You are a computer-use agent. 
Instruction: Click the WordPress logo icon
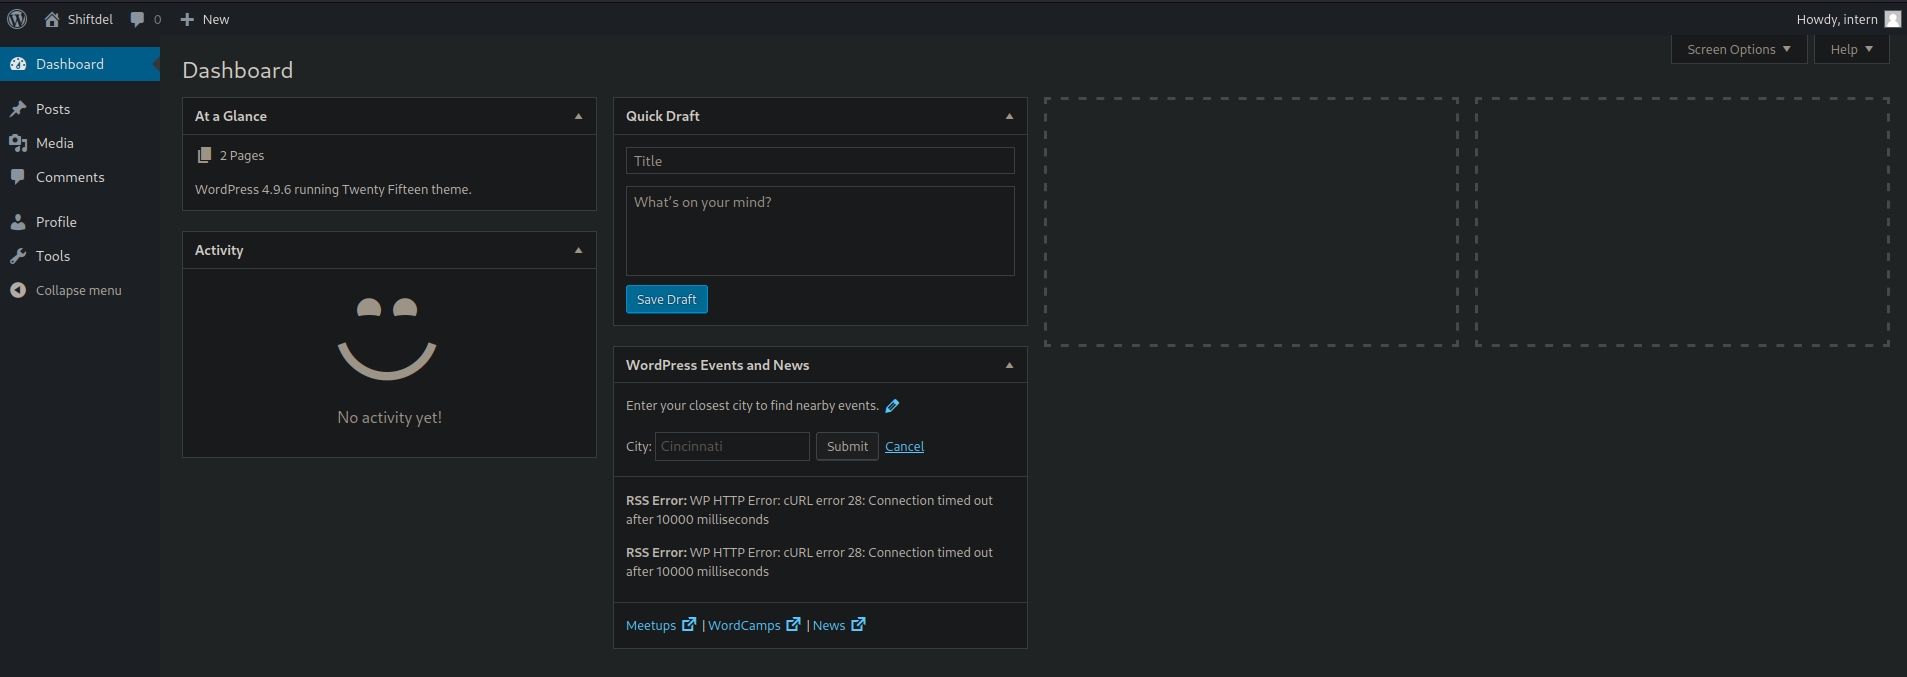coord(17,19)
